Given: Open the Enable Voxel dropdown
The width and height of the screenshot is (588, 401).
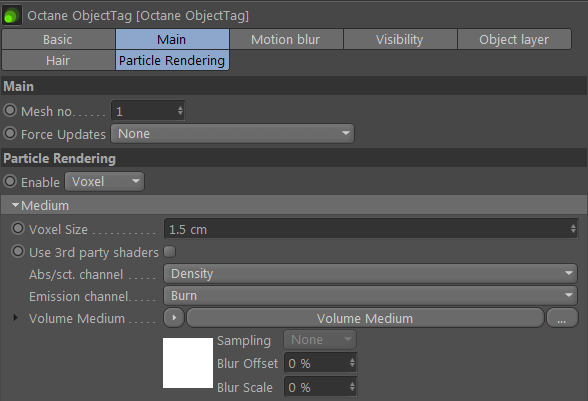Looking at the screenshot, I should tap(105, 182).
